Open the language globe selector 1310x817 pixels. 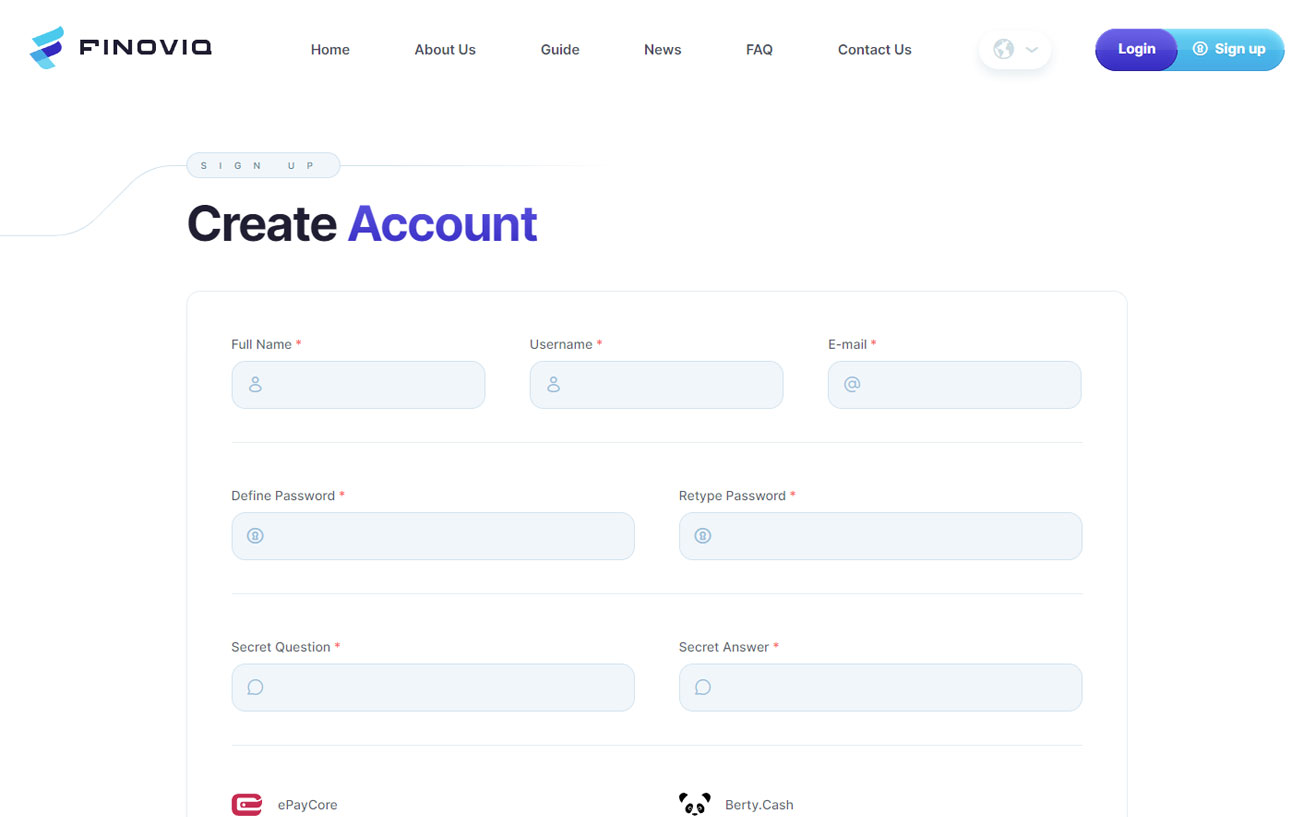[x=1015, y=49]
